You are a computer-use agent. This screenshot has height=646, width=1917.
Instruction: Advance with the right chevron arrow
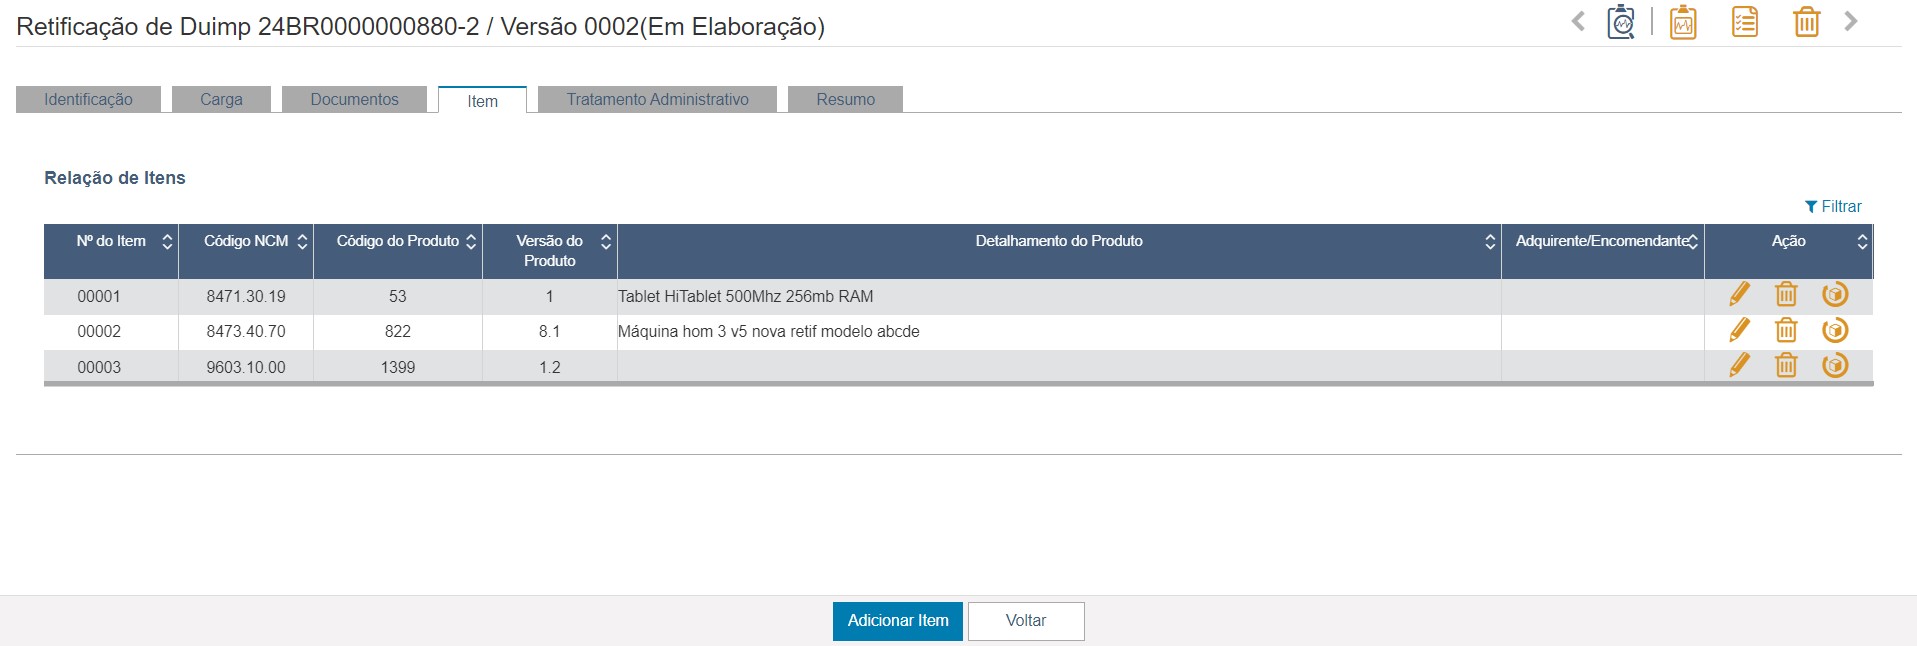click(x=1851, y=21)
